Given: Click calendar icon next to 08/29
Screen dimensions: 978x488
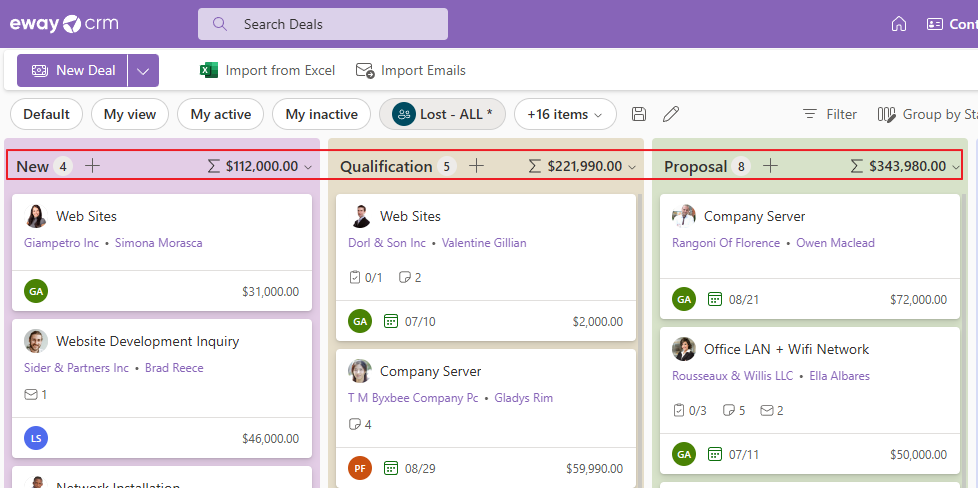Looking at the screenshot, I should point(390,468).
